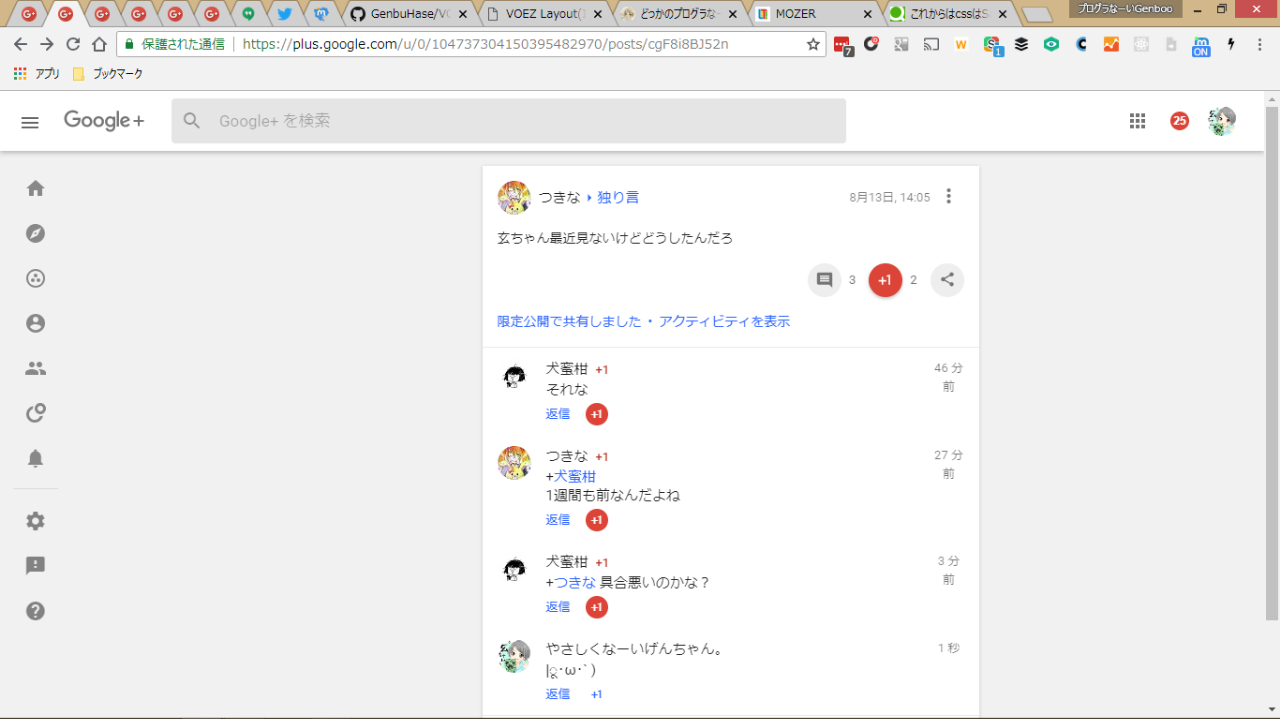Open Discover compass icon in sidebar
Image resolution: width=1280 pixels, height=719 pixels.
[x=36, y=234]
